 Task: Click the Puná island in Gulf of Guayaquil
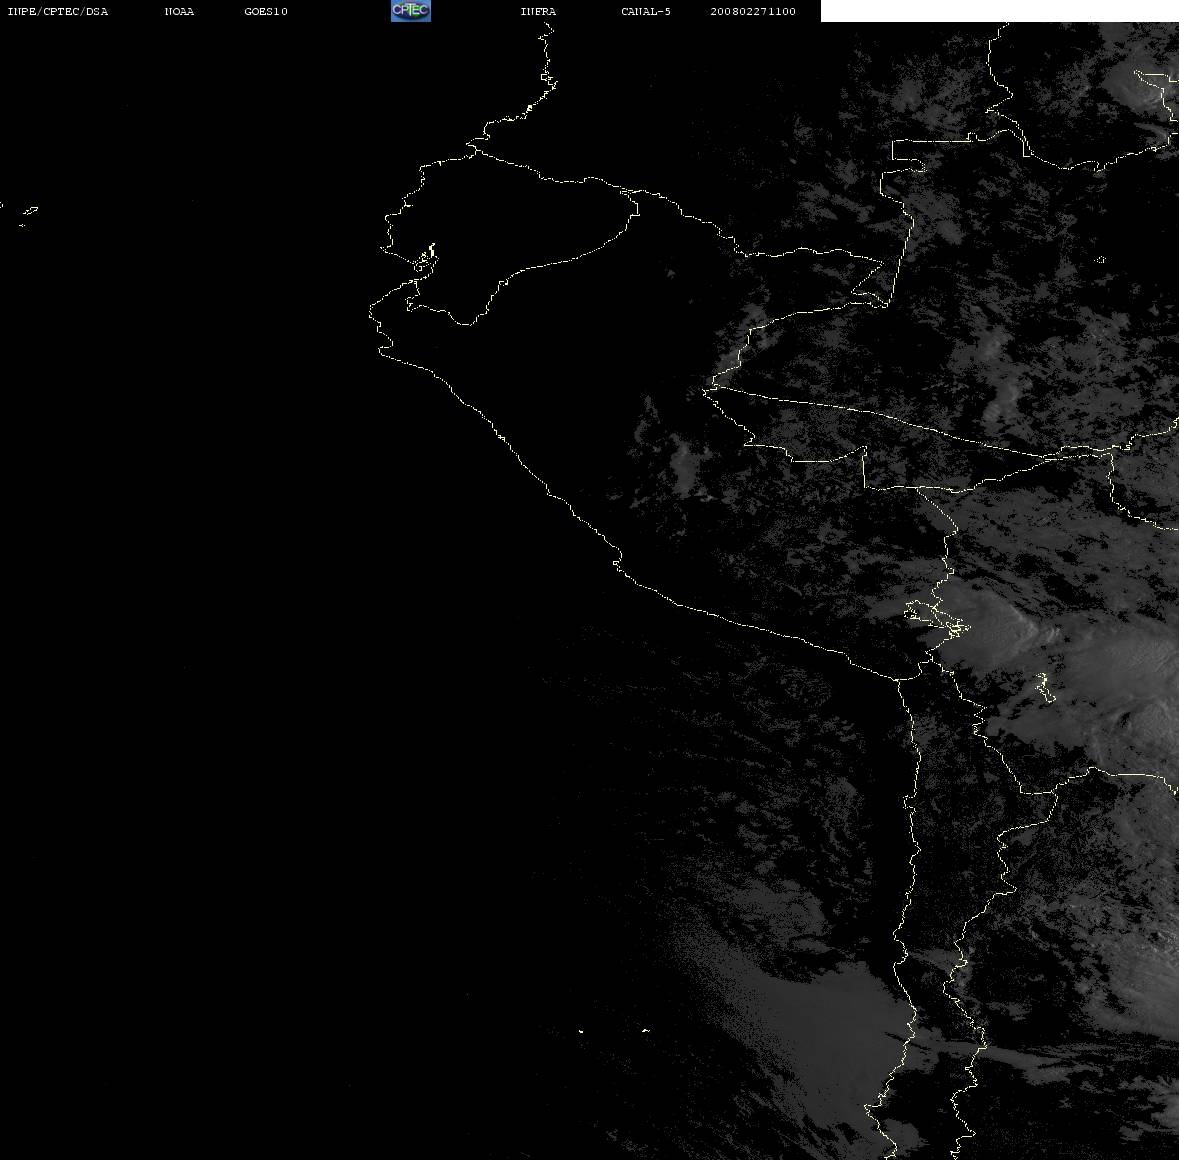coord(425,259)
